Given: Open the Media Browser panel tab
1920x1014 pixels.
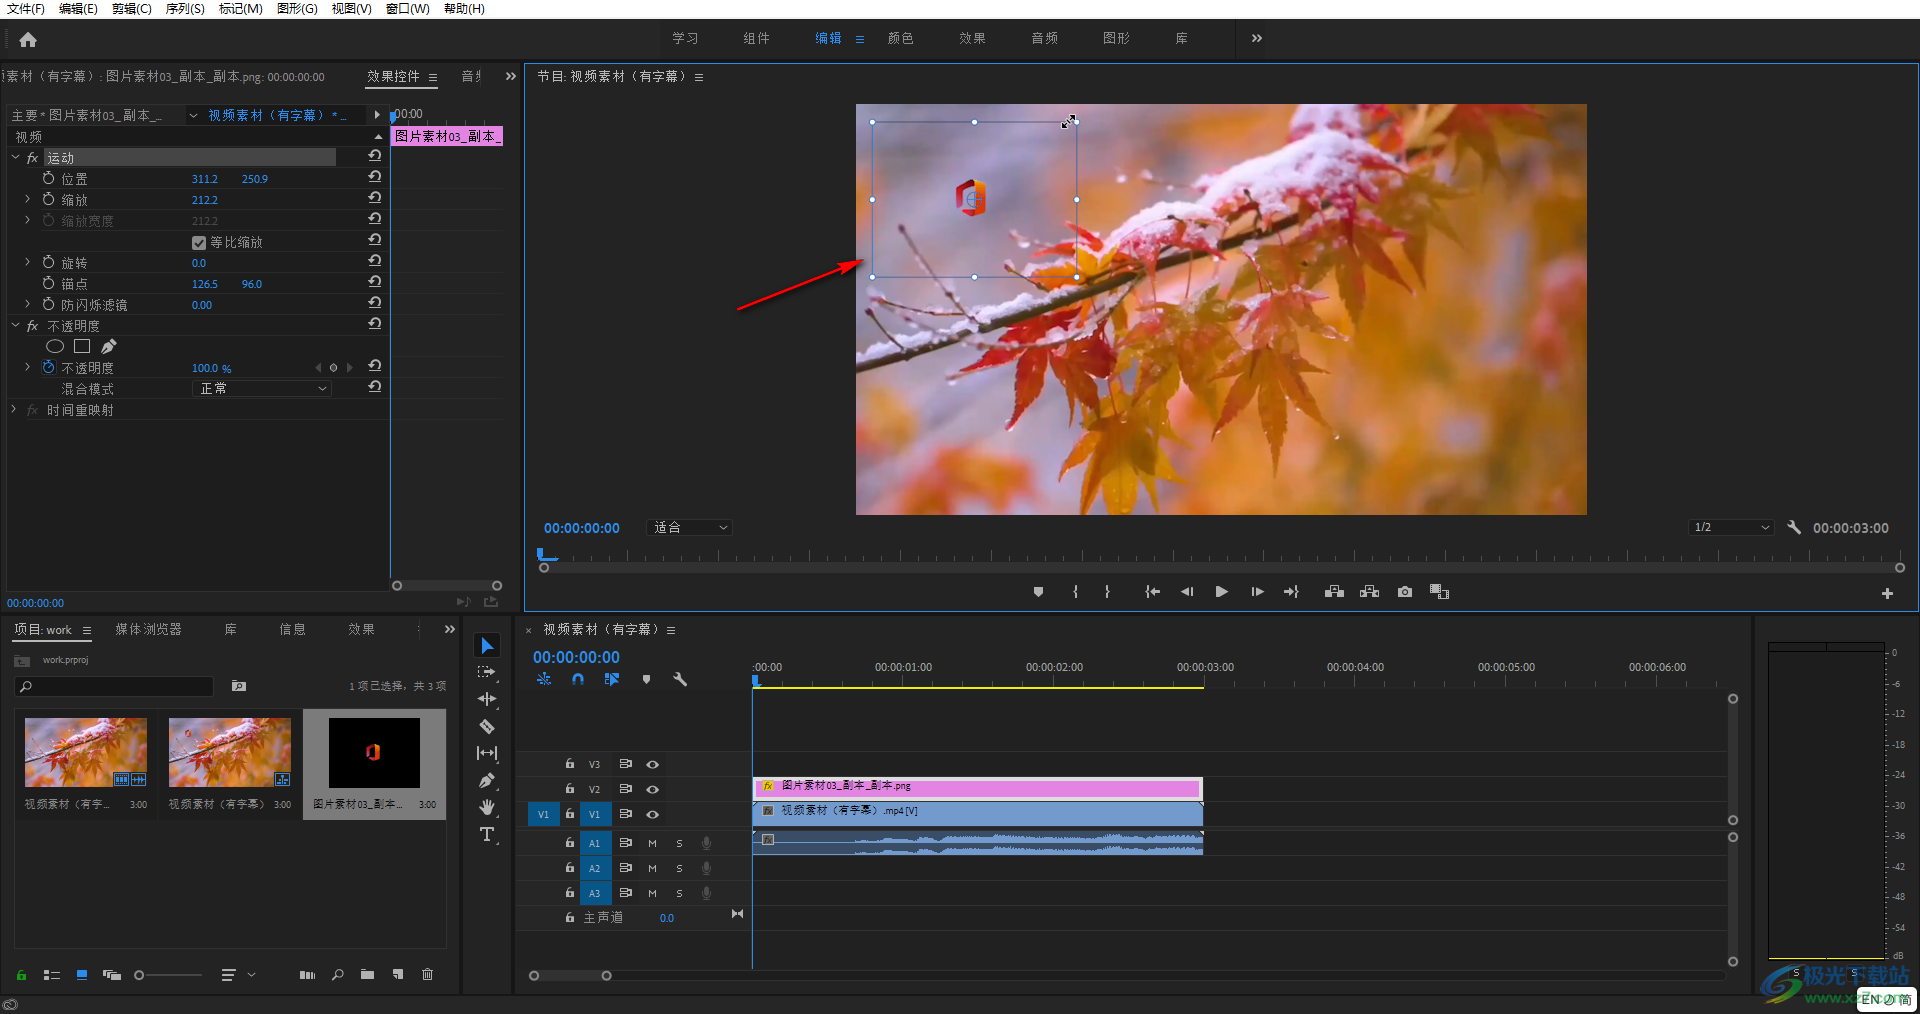Looking at the screenshot, I should click(148, 629).
